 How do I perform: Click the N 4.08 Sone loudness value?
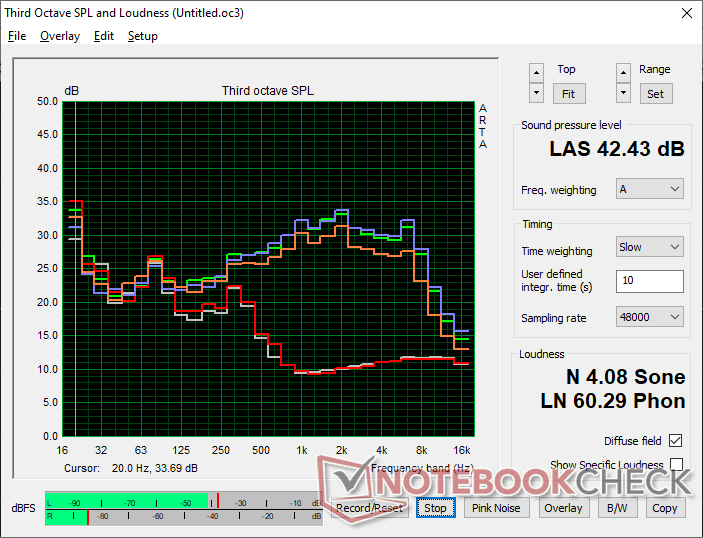click(x=625, y=377)
